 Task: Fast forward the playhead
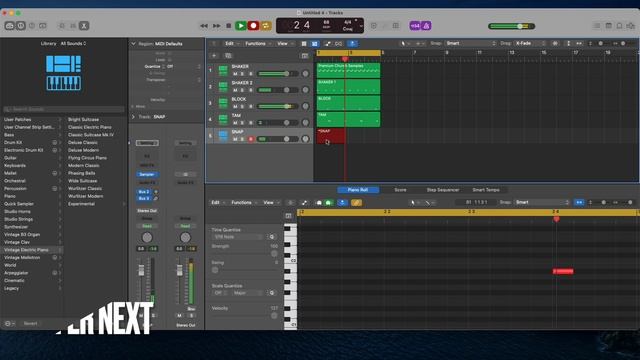tap(216, 26)
